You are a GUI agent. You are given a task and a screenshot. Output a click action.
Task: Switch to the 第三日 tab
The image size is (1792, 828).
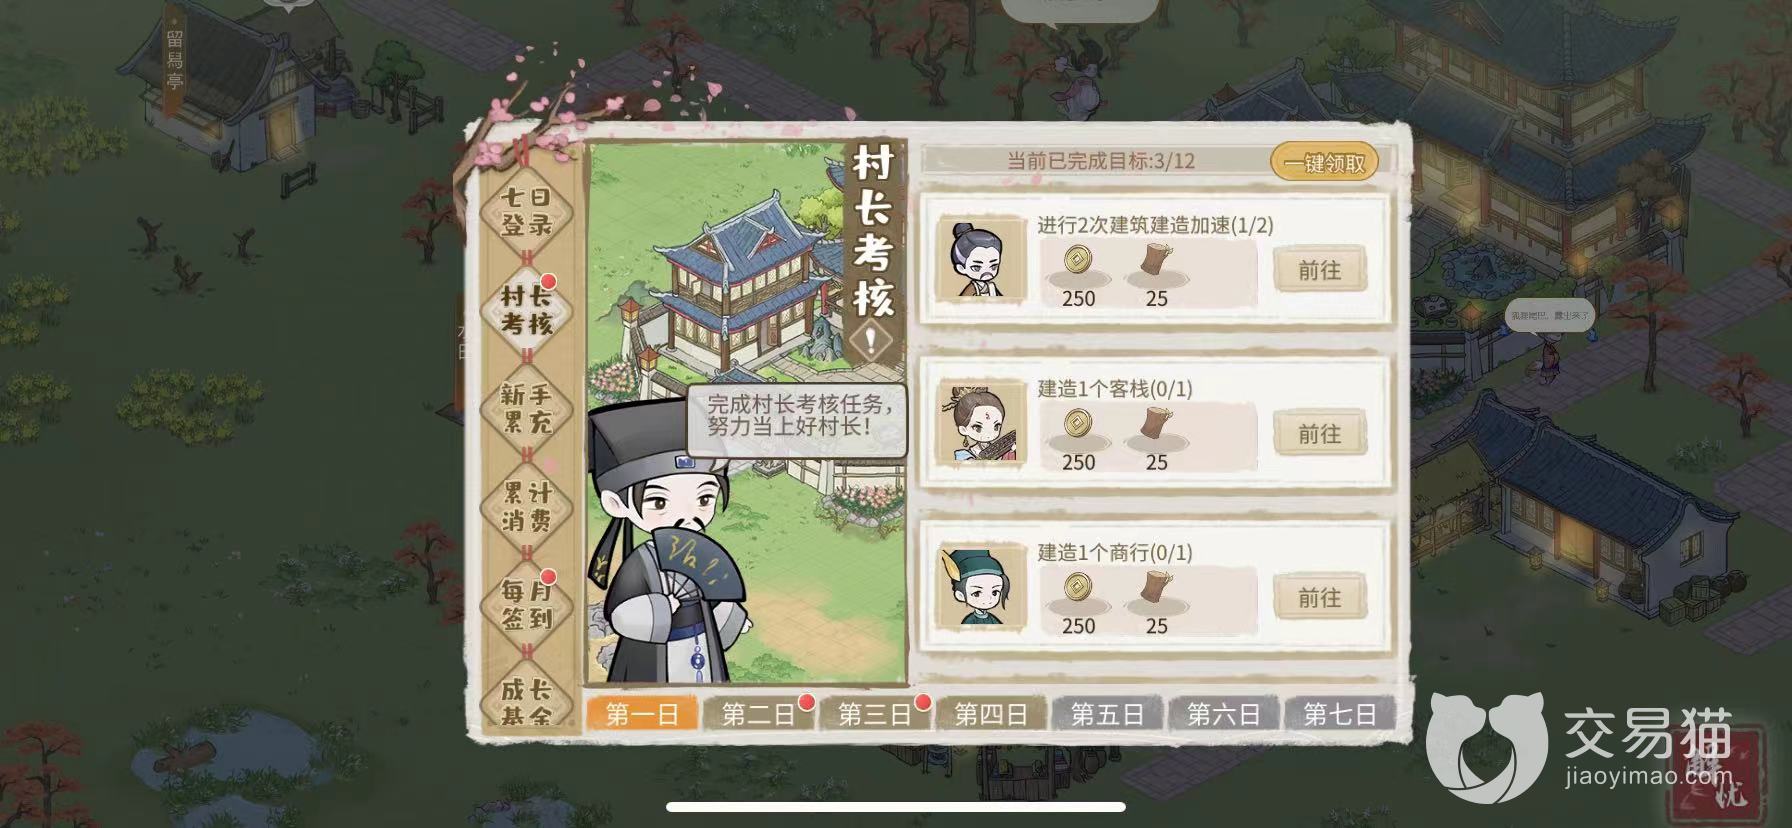pyautogui.click(x=874, y=714)
